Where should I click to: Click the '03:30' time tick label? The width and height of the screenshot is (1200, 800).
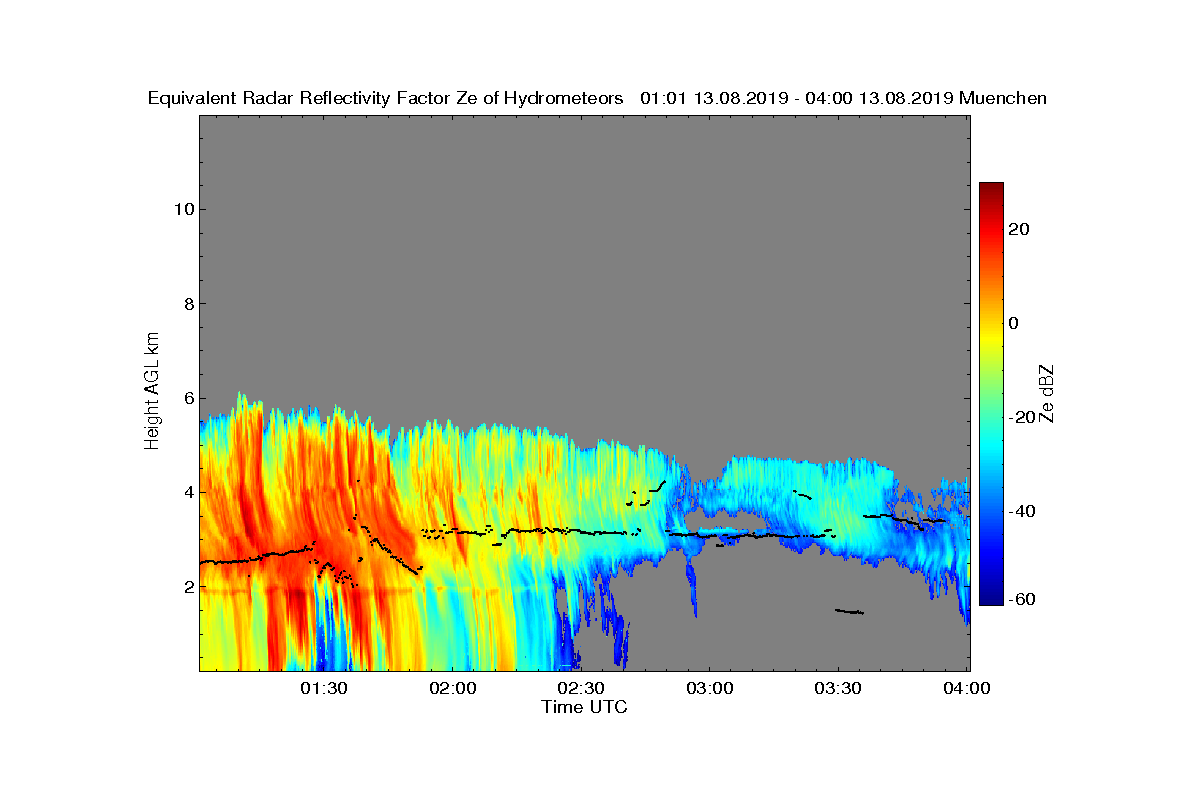(x=839, y=689)
